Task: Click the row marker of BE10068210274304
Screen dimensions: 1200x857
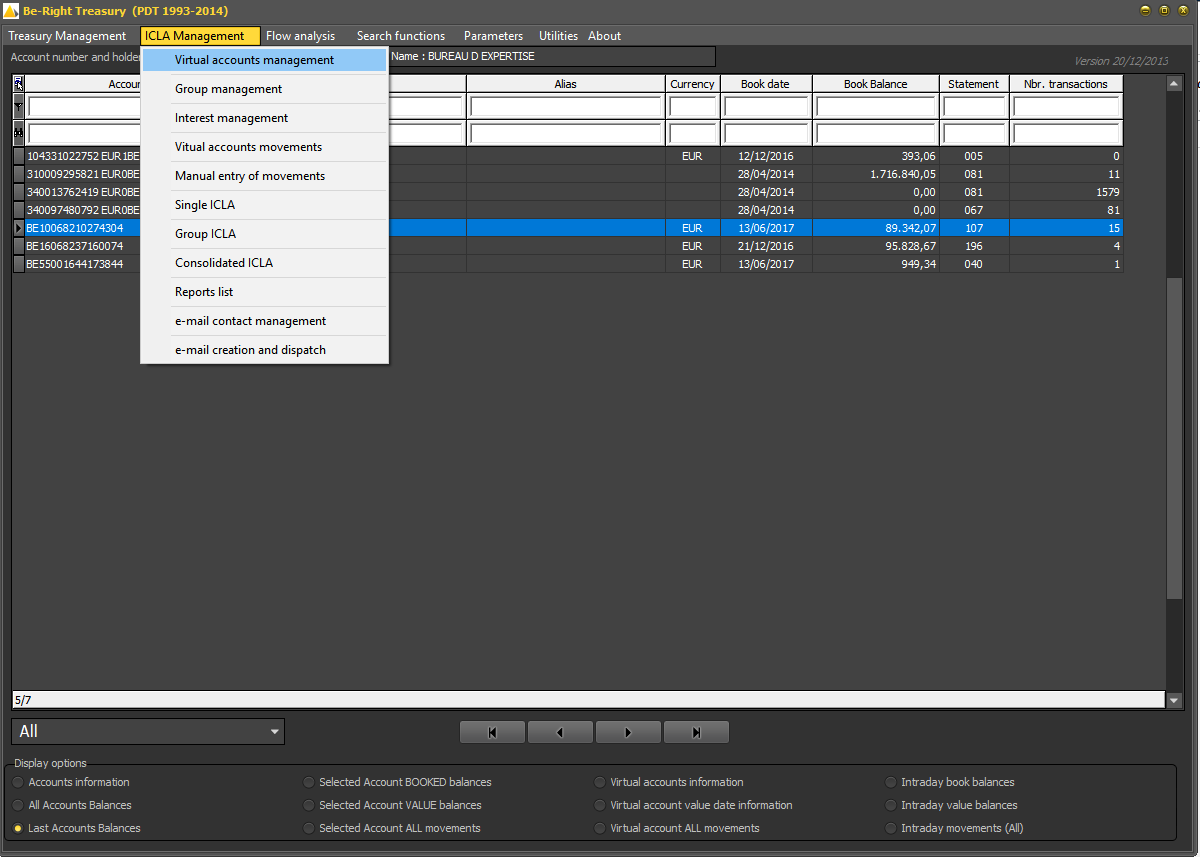Action: 18,228
